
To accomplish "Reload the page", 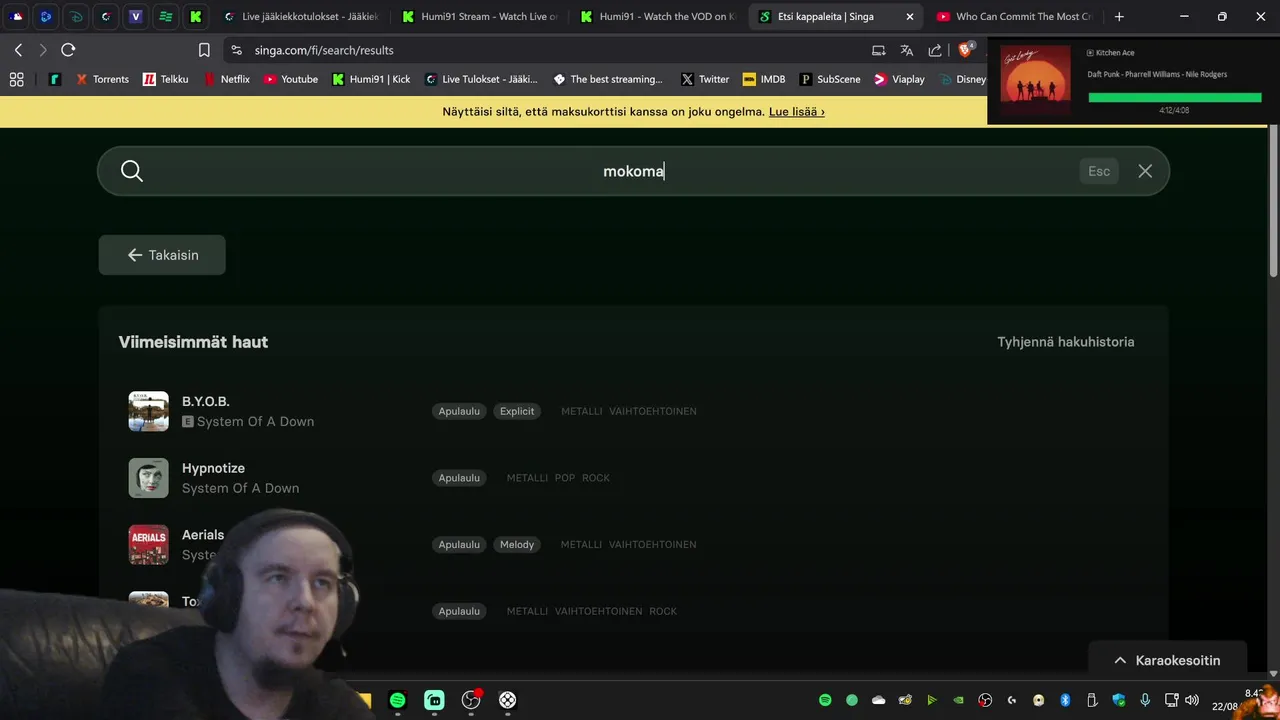I will click(68, 50).
